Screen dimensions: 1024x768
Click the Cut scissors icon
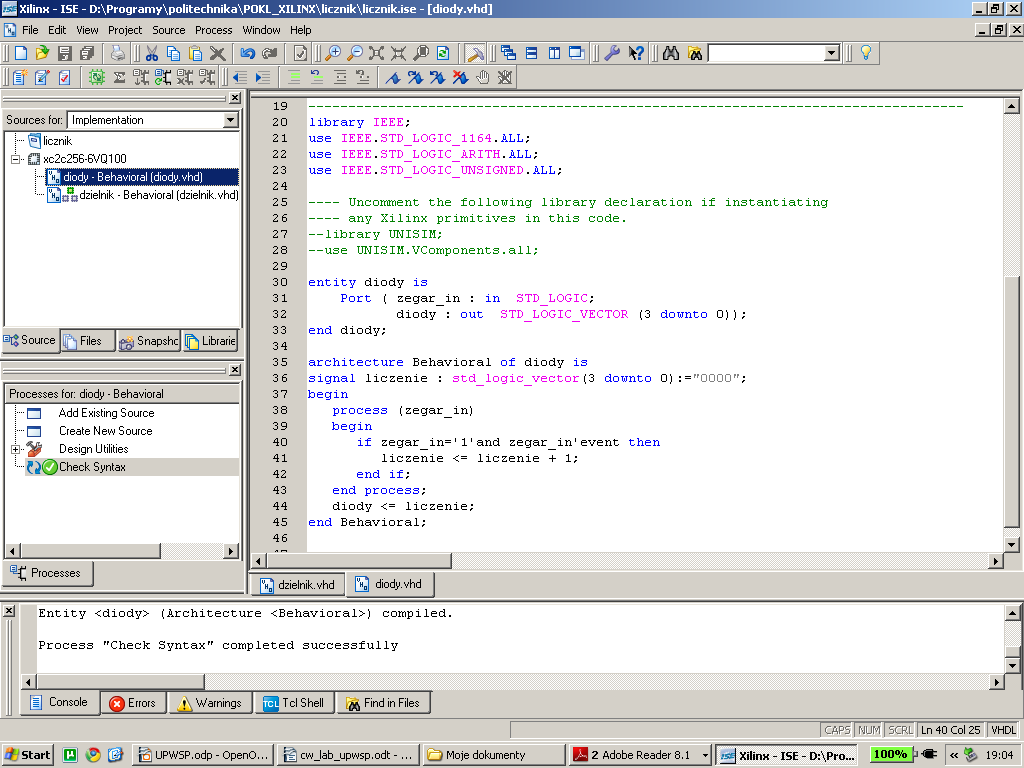coord(152,53)
